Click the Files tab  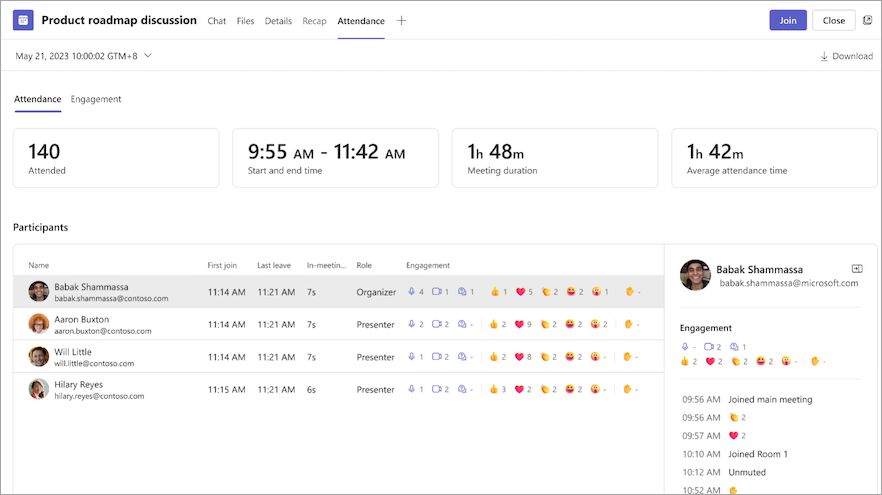[x=245, y=21]
